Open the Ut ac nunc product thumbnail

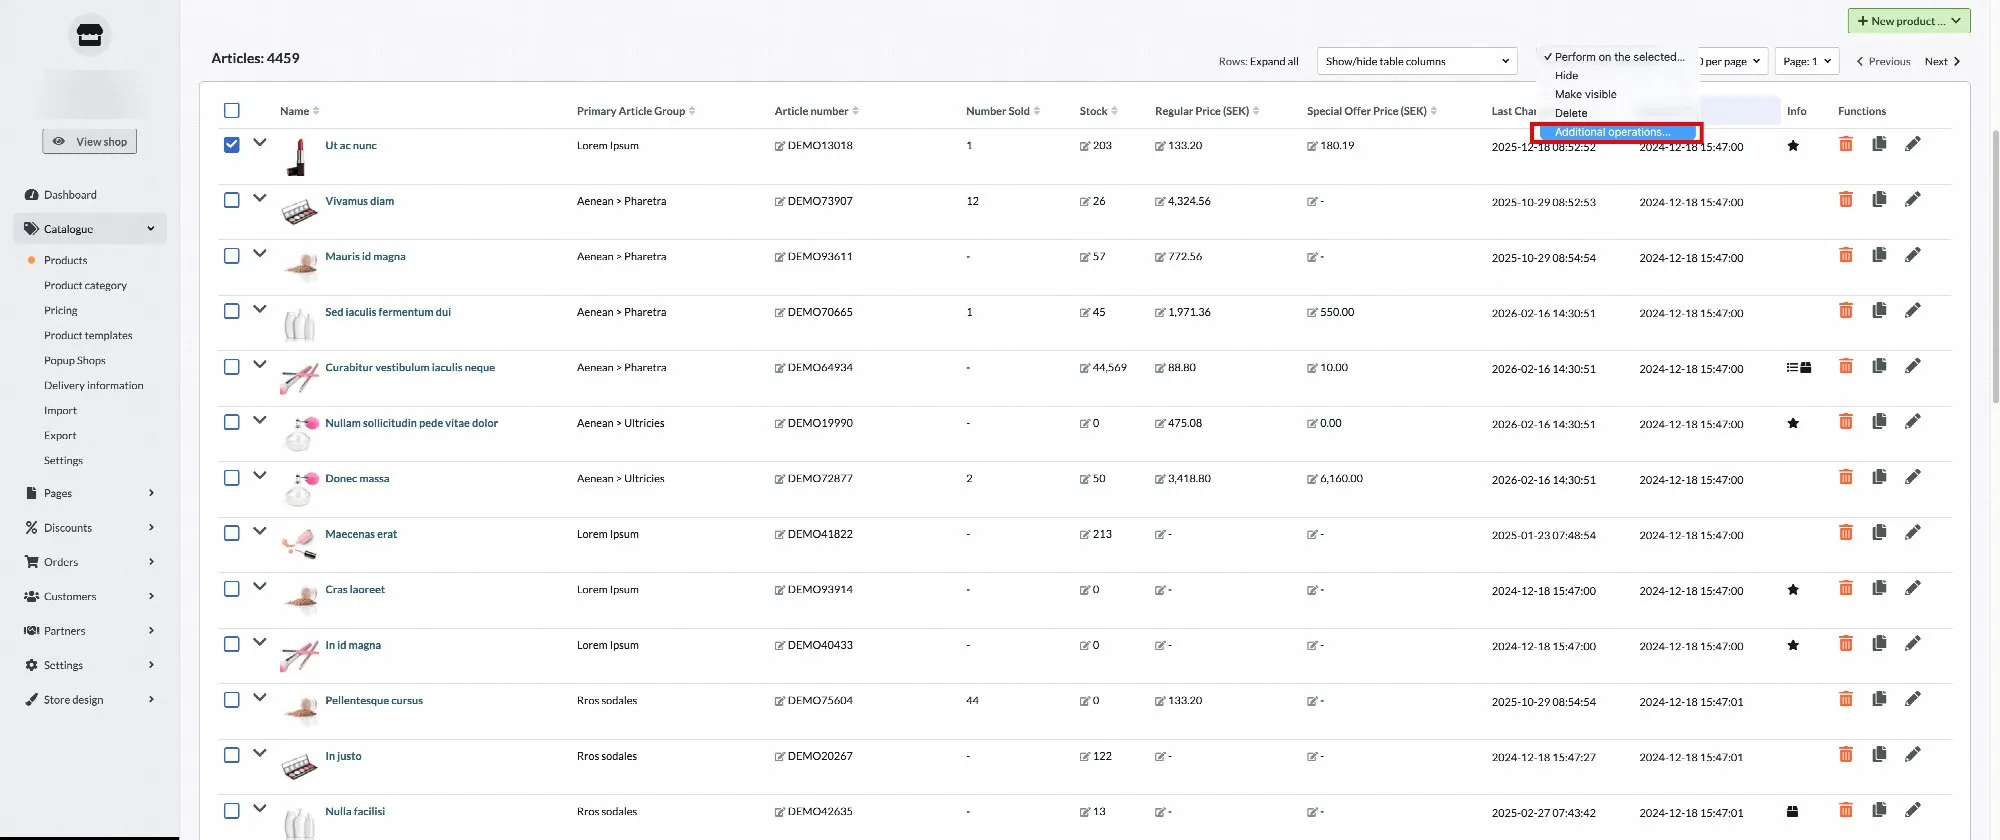297,157
